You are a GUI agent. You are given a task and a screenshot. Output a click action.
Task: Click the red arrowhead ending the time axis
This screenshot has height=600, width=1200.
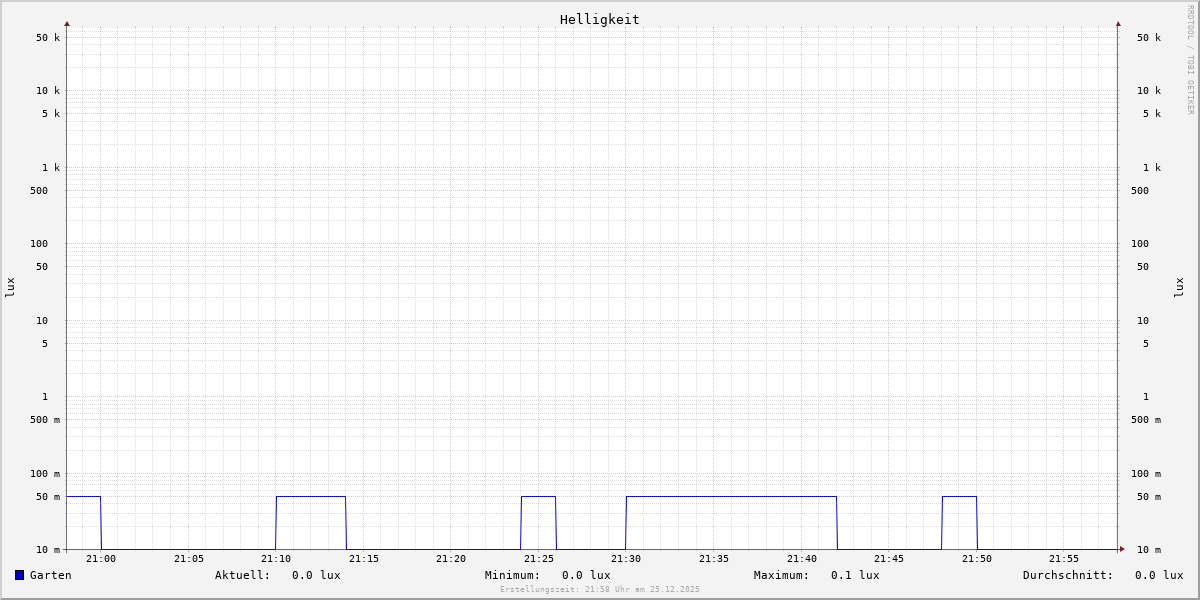click(1122, 549)
